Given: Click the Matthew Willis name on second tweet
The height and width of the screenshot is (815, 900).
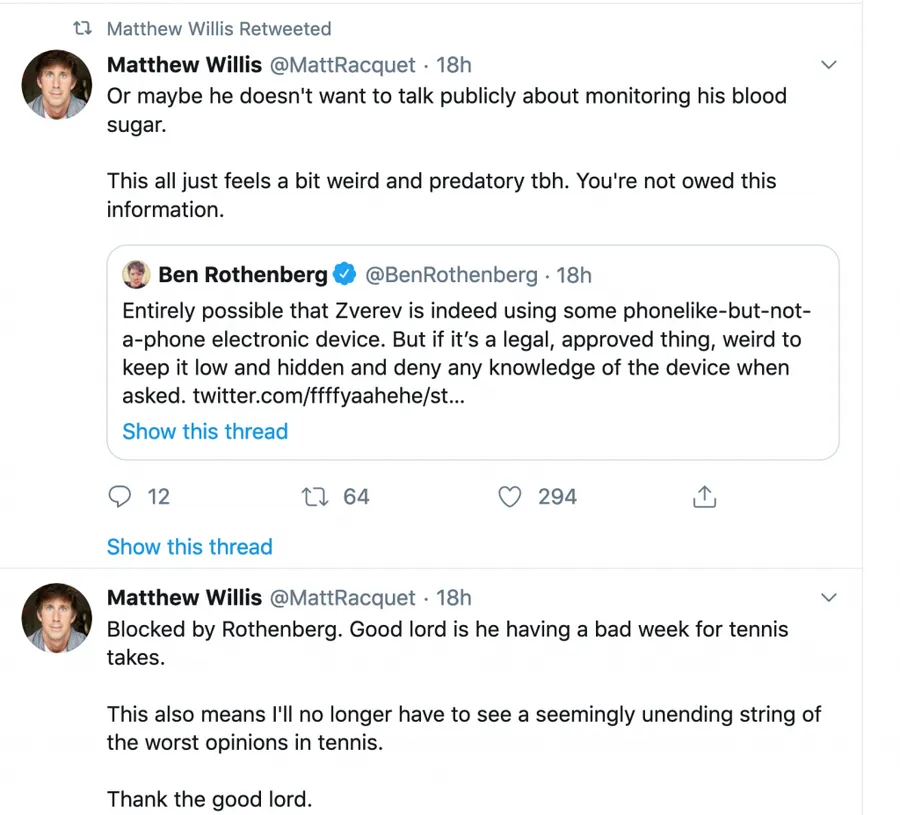Looking at the screenshot, I should click(x=183, y=598).
